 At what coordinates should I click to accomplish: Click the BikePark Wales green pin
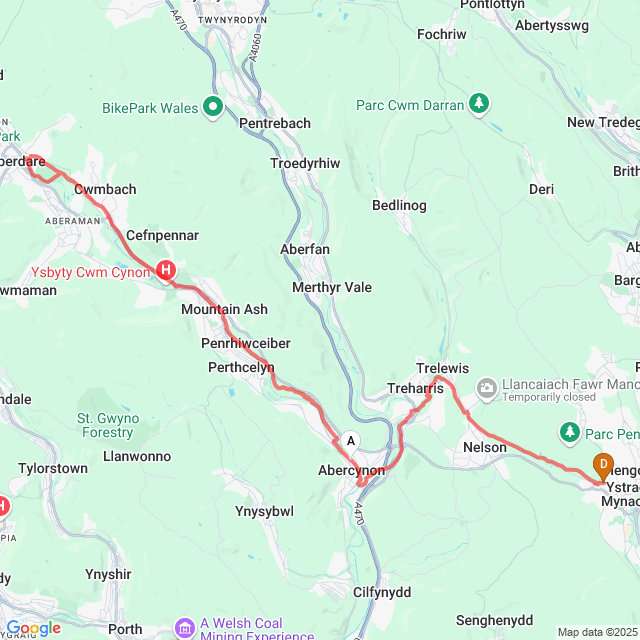[213, 107]
